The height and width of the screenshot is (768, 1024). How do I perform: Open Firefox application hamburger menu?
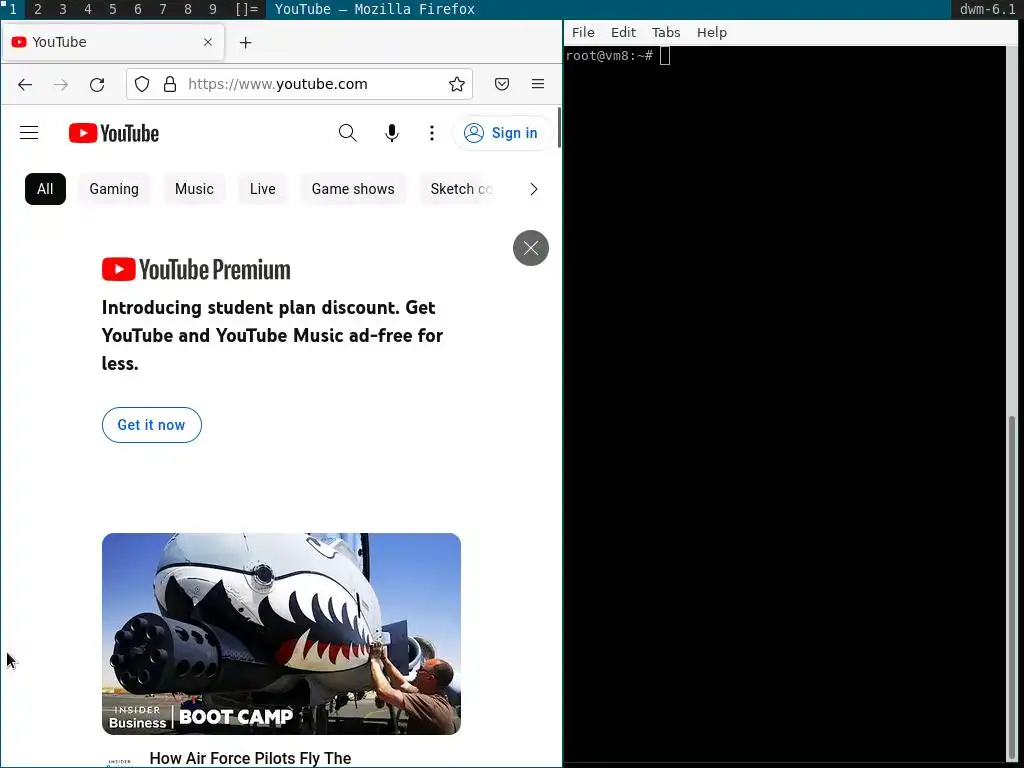[x=538, y=84]
